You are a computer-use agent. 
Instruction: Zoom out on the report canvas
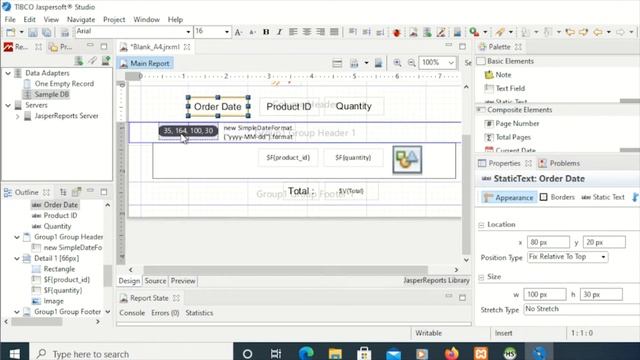411,63
